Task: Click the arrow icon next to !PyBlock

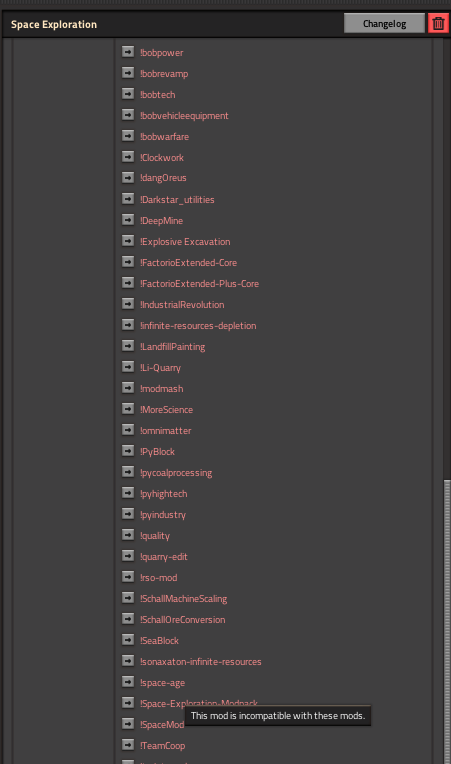Action: click(x=128, y=451)
